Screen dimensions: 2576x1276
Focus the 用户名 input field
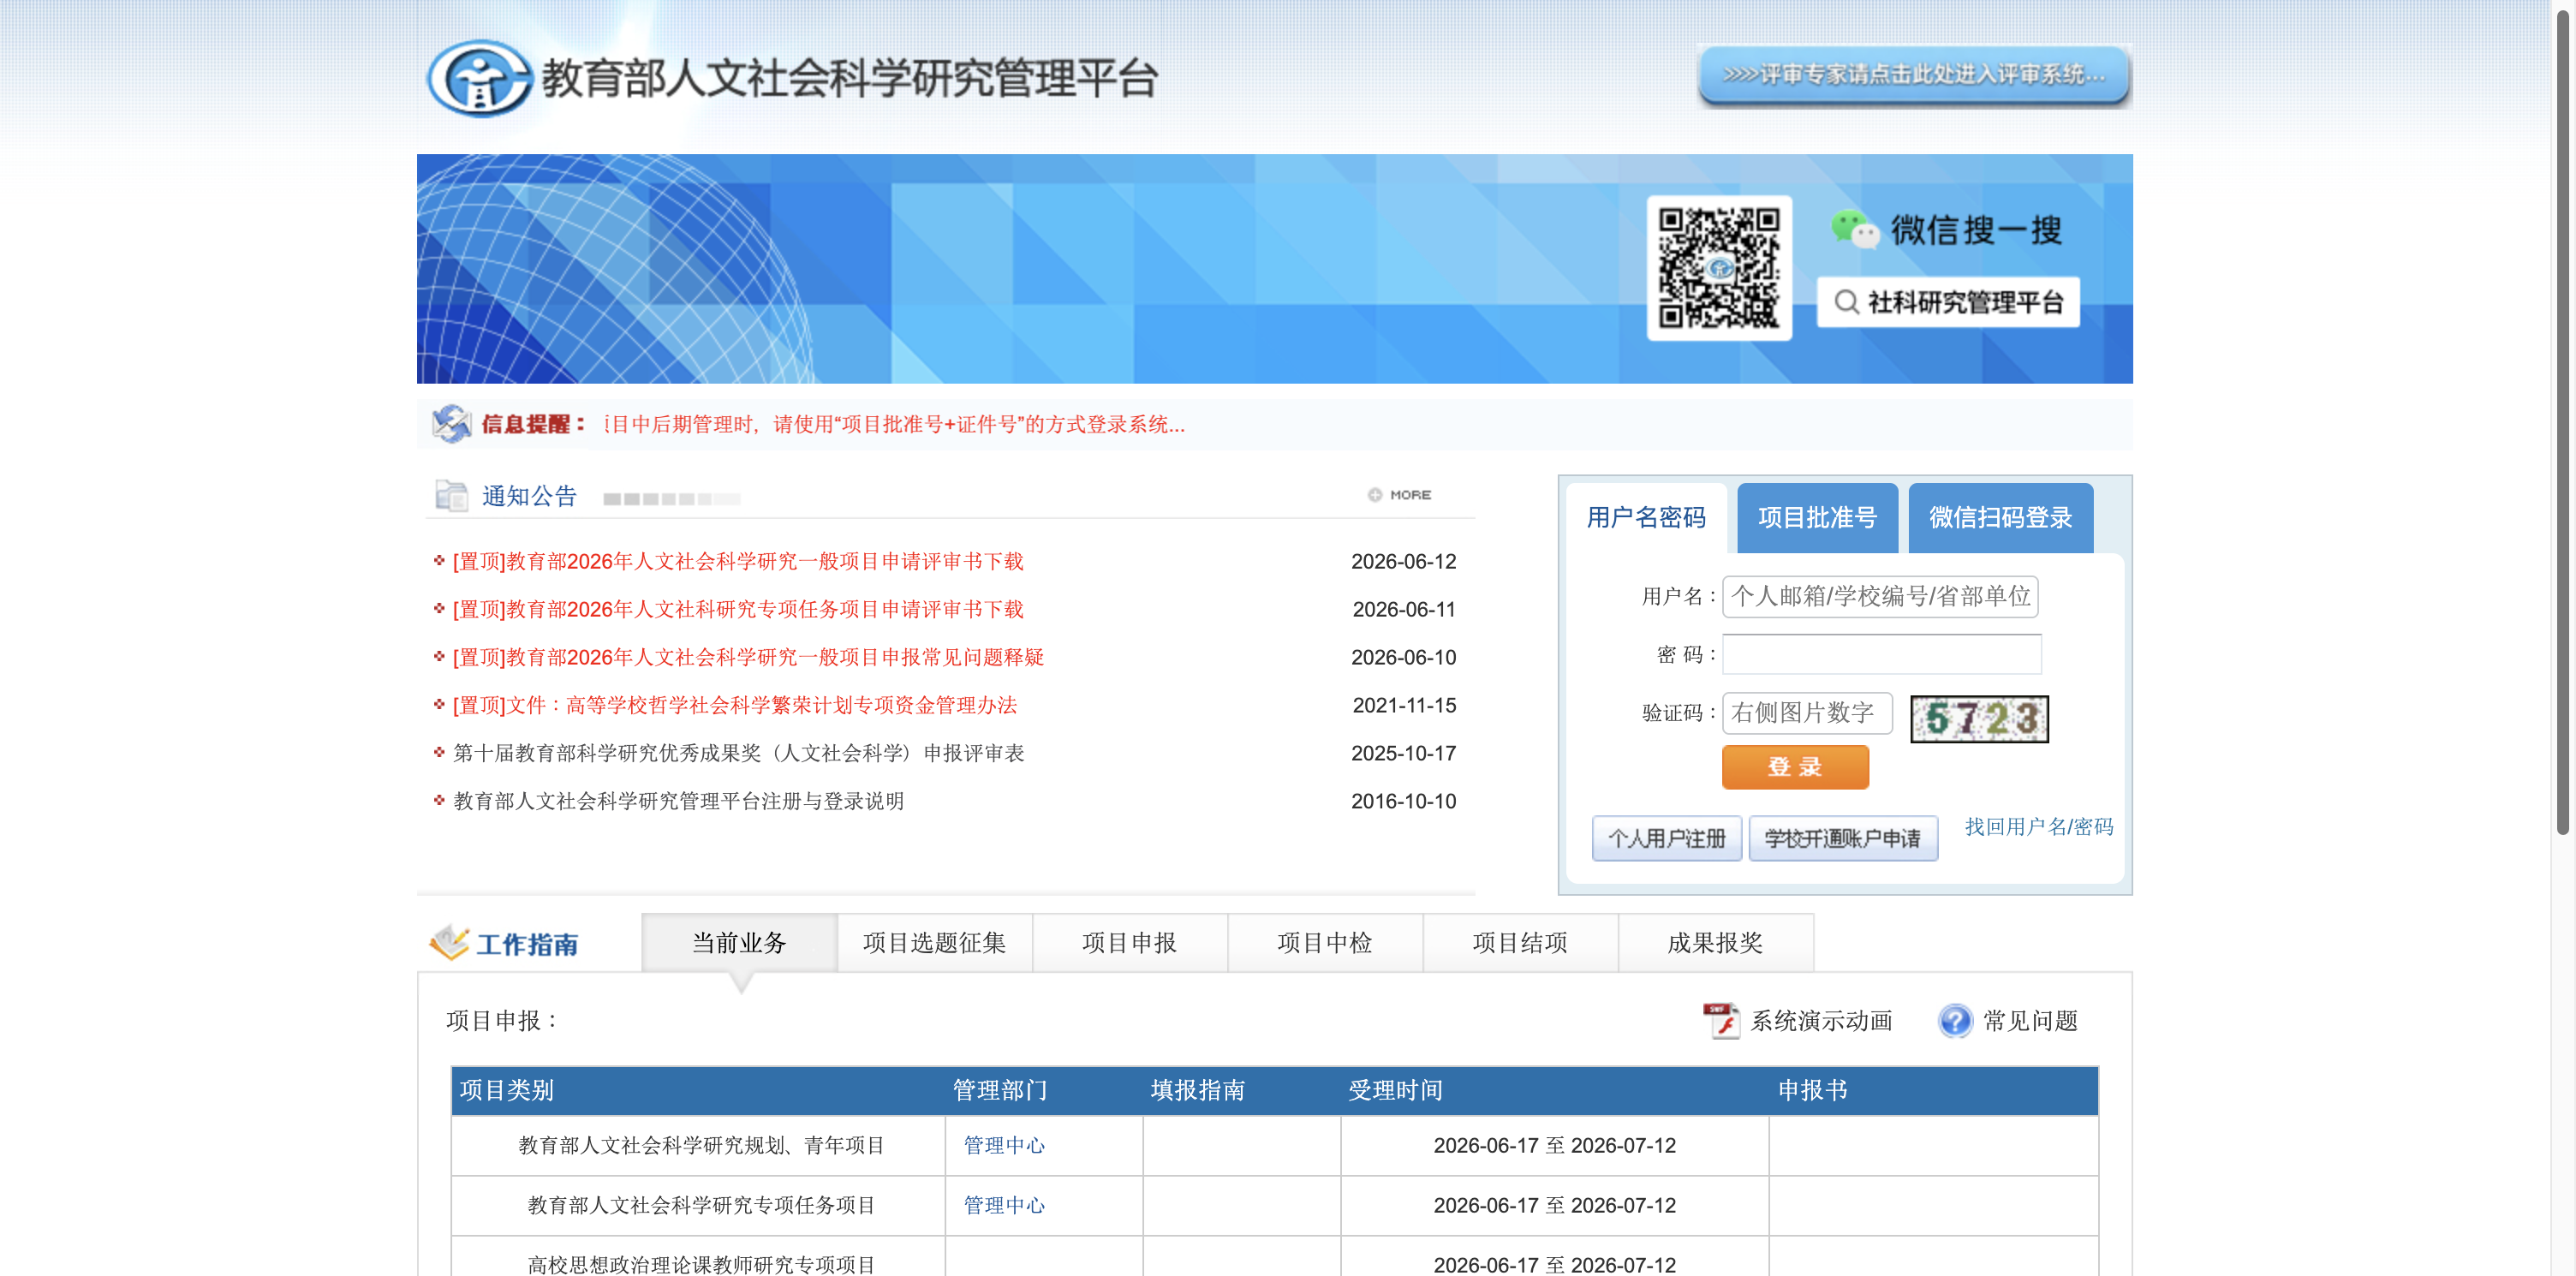(x=1880, y=597)
